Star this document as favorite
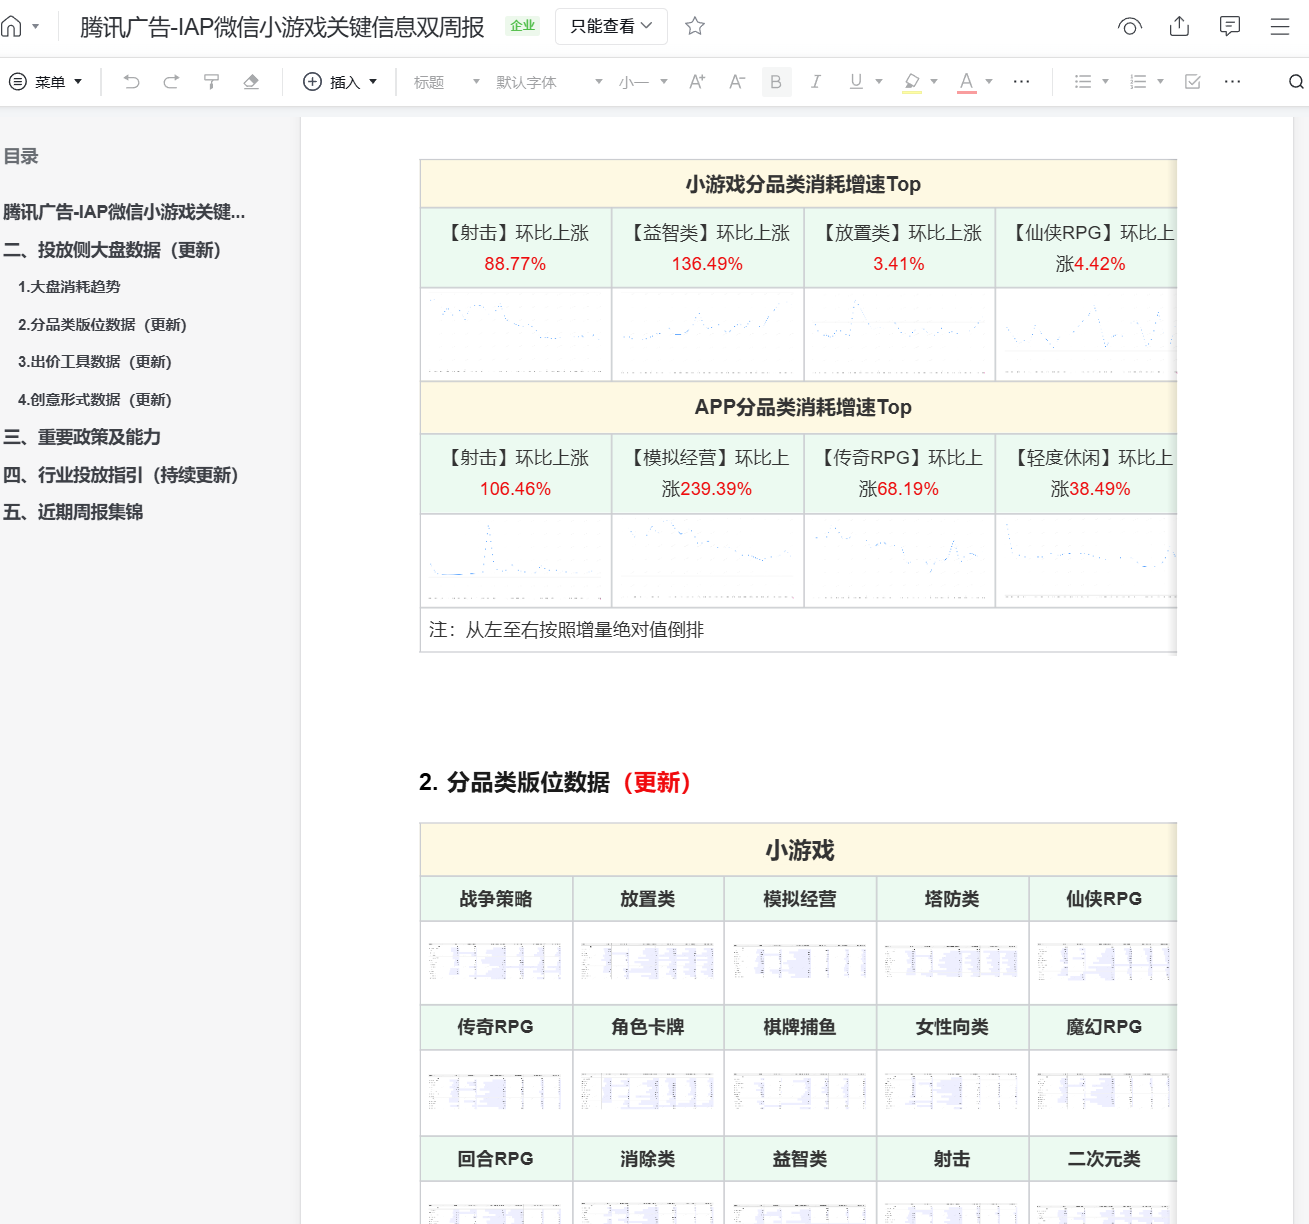This screenshot has height=1224, width=1309. (695, 27)
